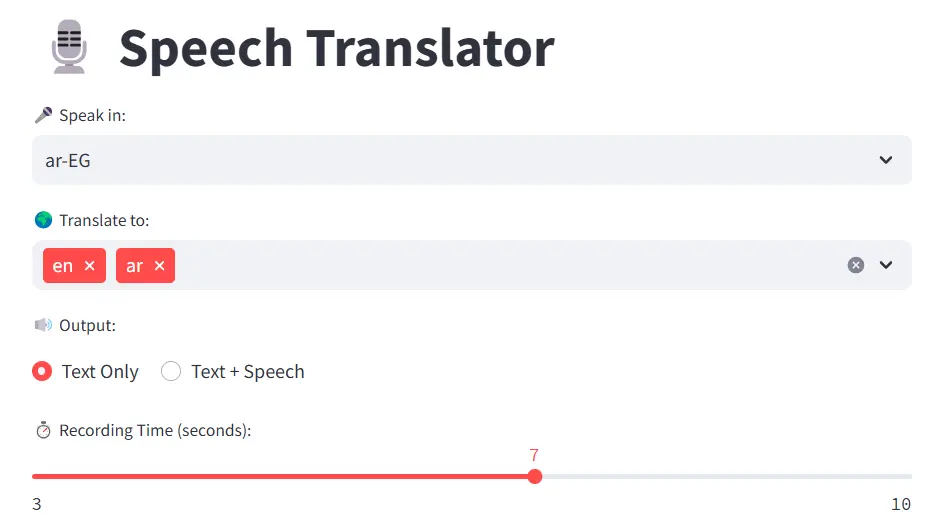This screenshot has height=527, width=951.
Task: Clear all selected translation languages
Action: [x=855, y=265]
